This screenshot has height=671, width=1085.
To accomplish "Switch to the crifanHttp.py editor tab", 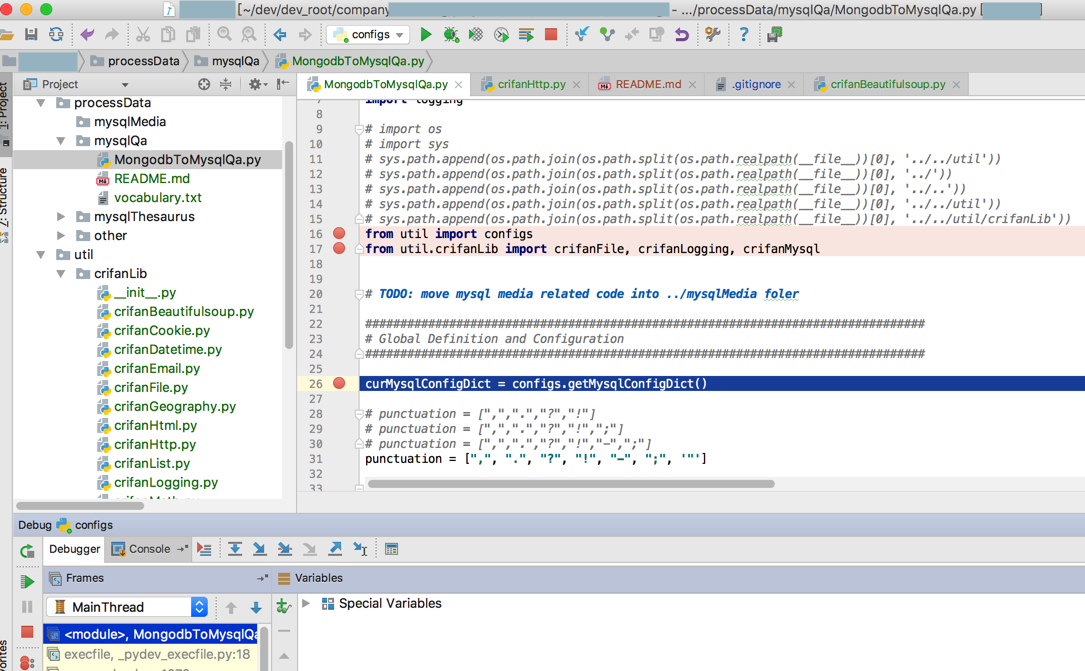I will click(531, 85).
